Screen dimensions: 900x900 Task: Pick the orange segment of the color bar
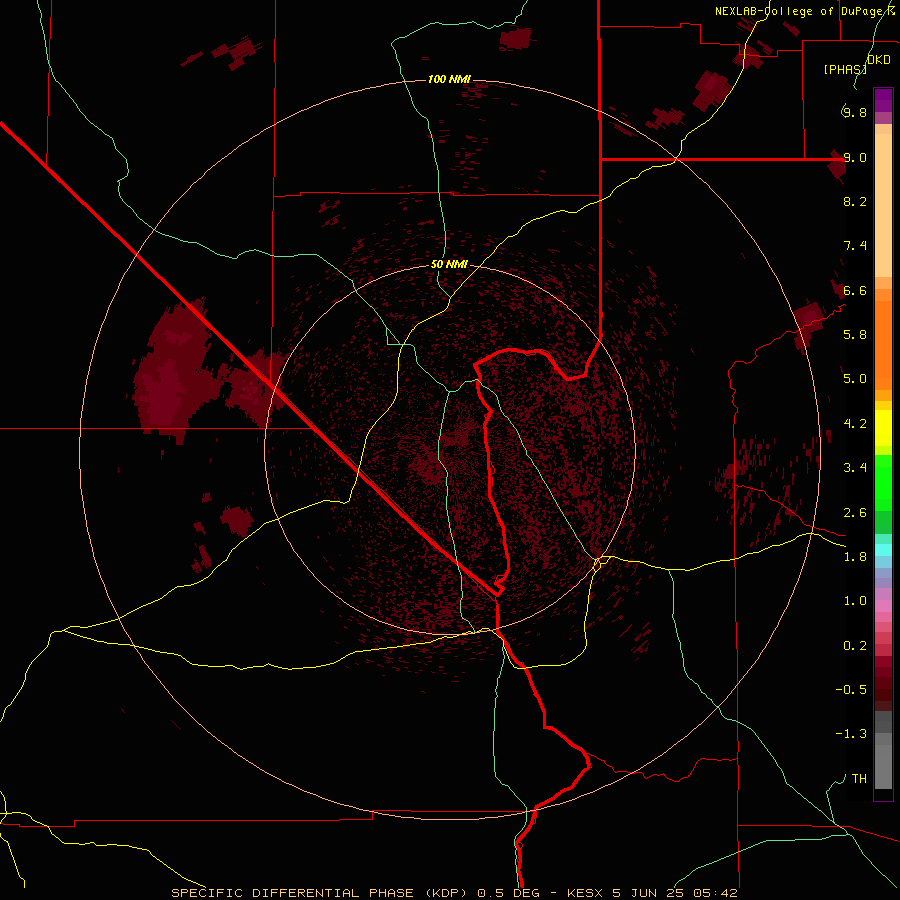[x=883, y=346]
